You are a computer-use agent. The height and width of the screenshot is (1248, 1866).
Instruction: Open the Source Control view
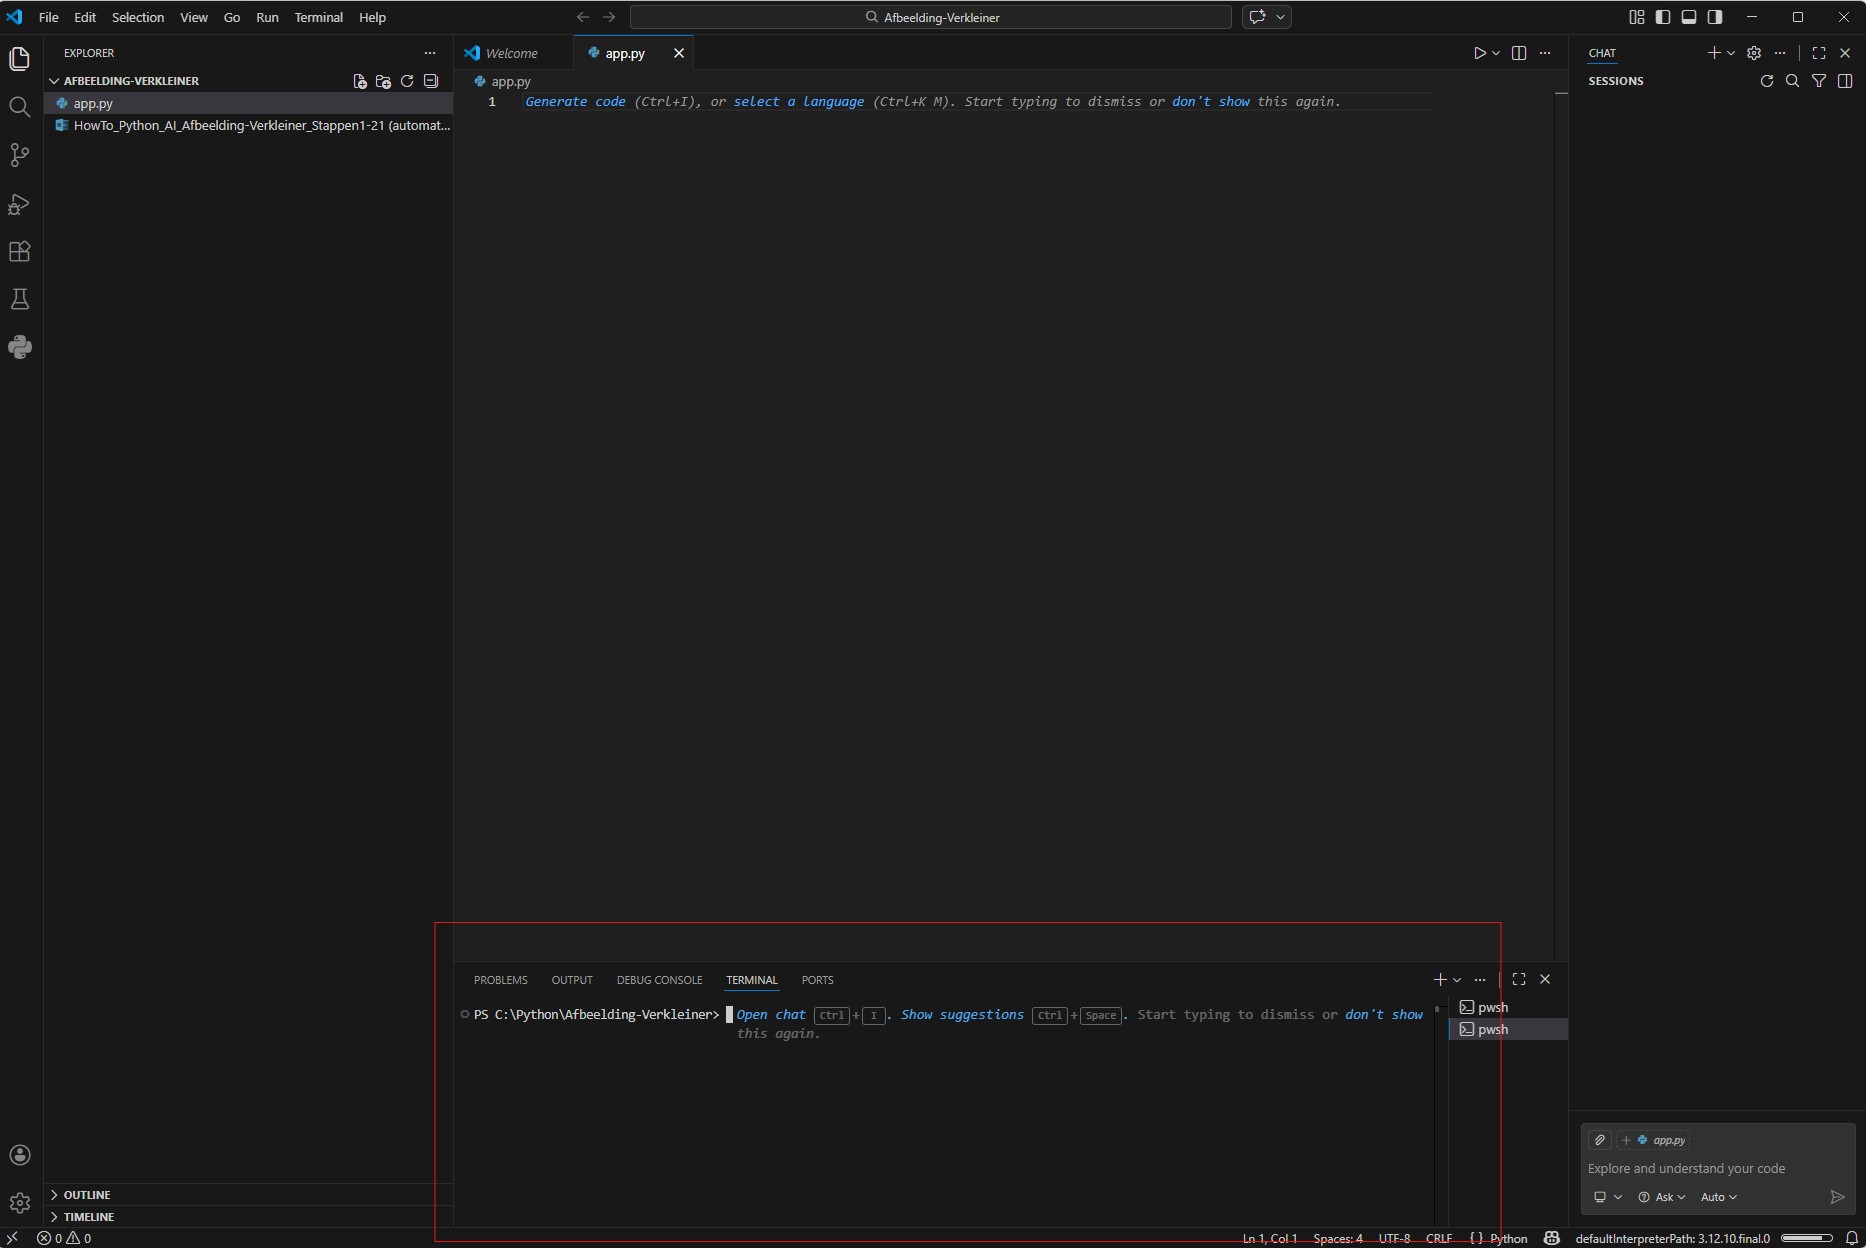coord(19,155)
